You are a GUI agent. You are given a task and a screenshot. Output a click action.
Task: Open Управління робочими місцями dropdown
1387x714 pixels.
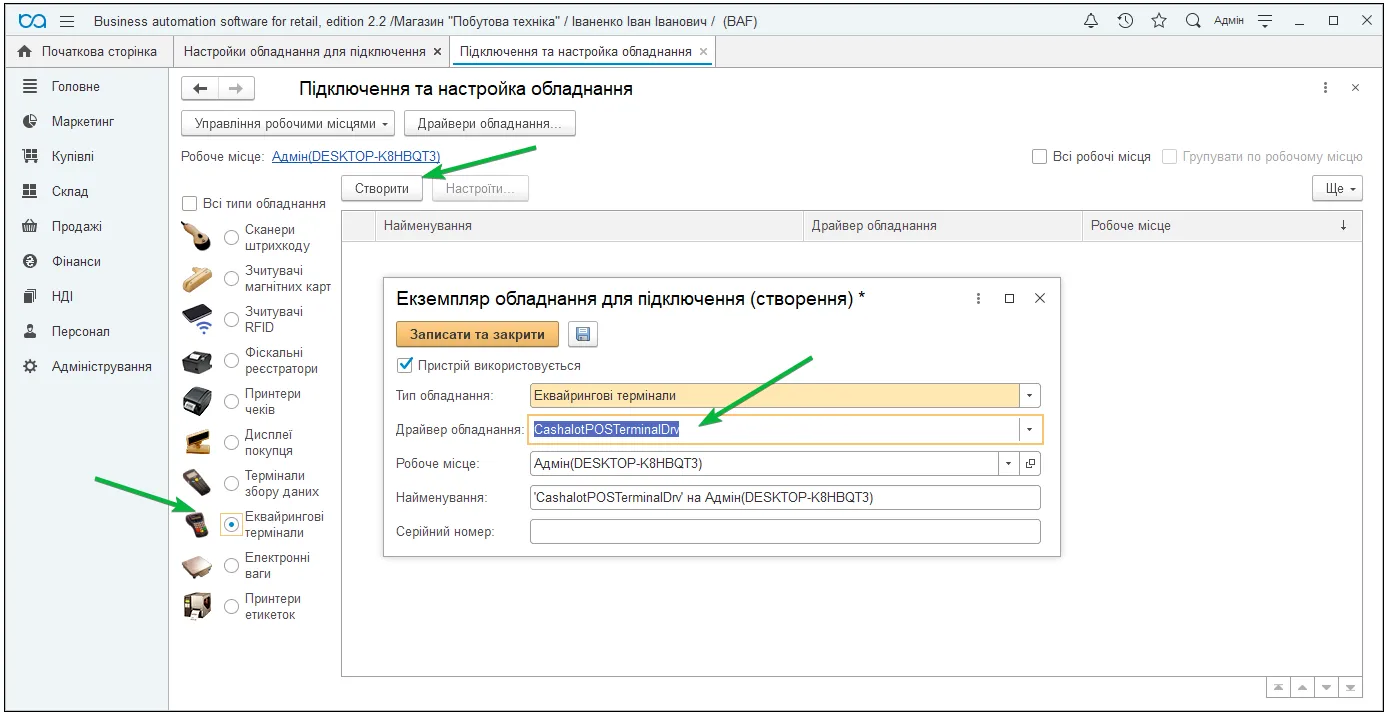pyautogui.click(x=288, y=124)
